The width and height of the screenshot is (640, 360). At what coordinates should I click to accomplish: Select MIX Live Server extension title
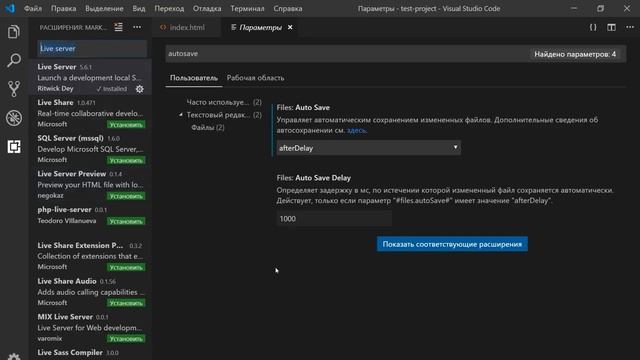[65, 317]
